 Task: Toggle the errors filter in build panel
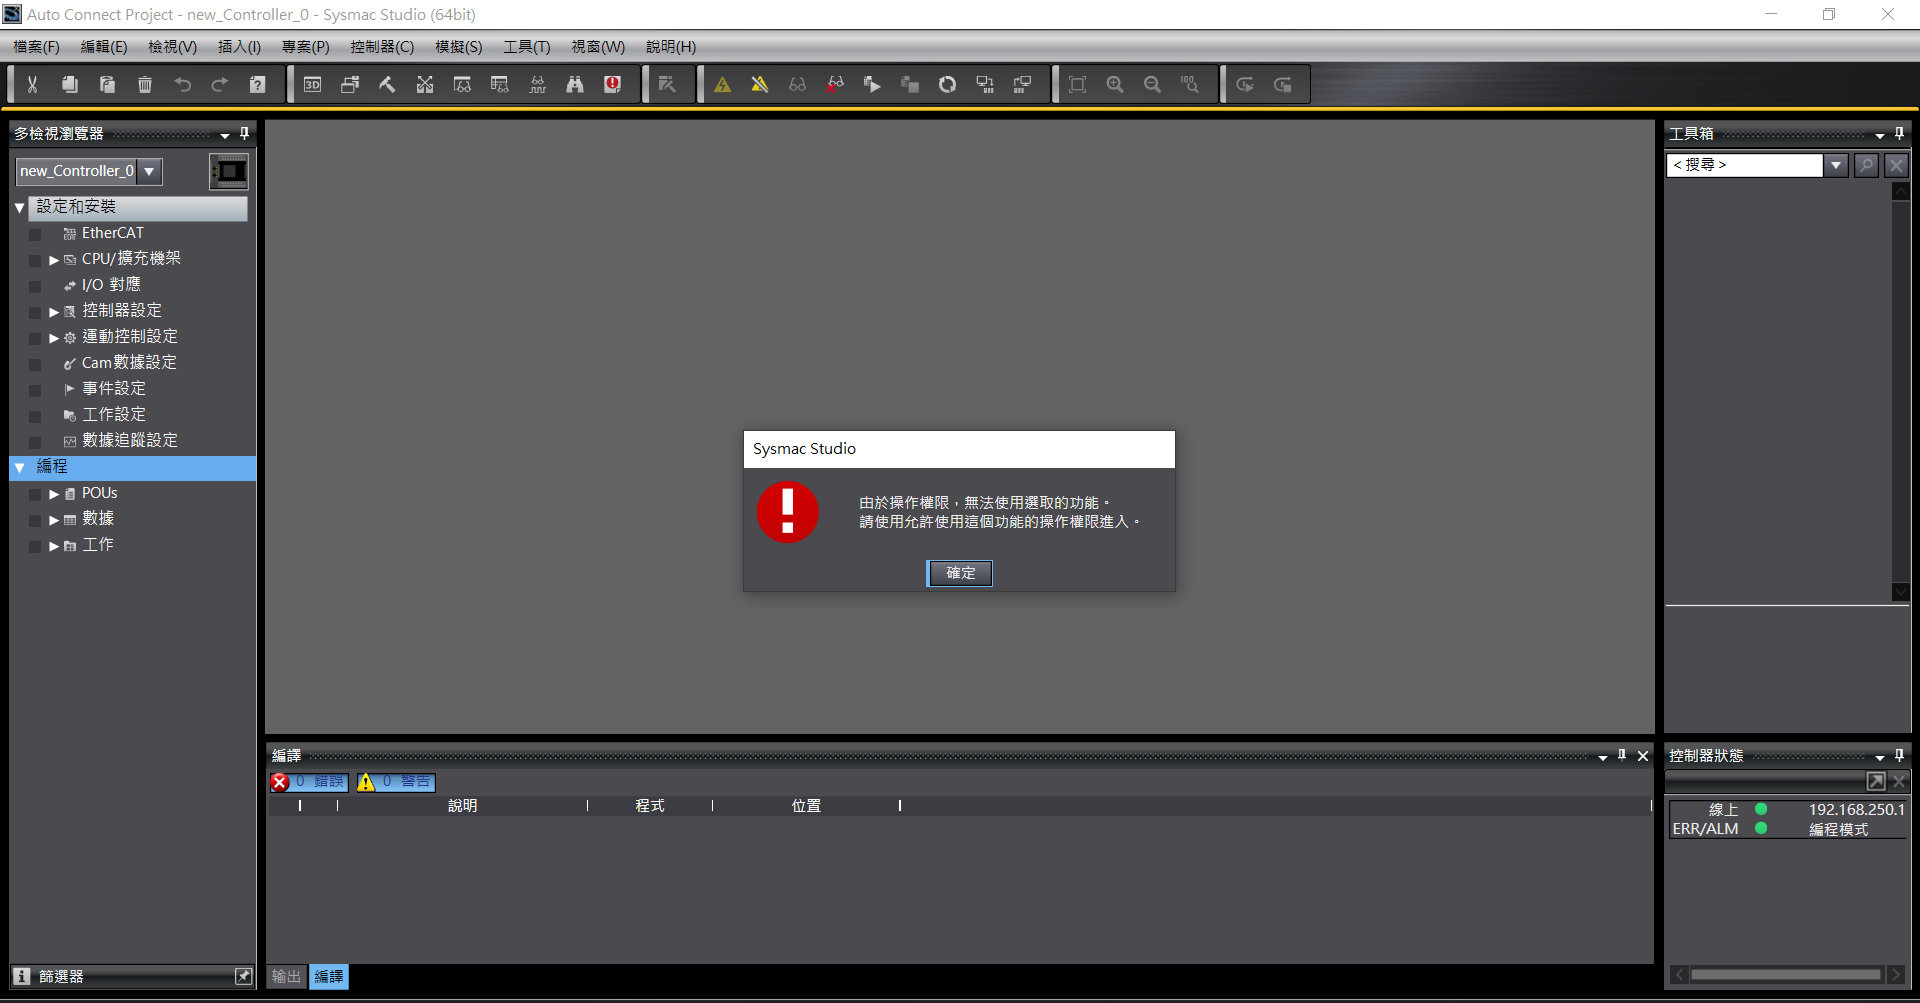(x=309, y=782)
